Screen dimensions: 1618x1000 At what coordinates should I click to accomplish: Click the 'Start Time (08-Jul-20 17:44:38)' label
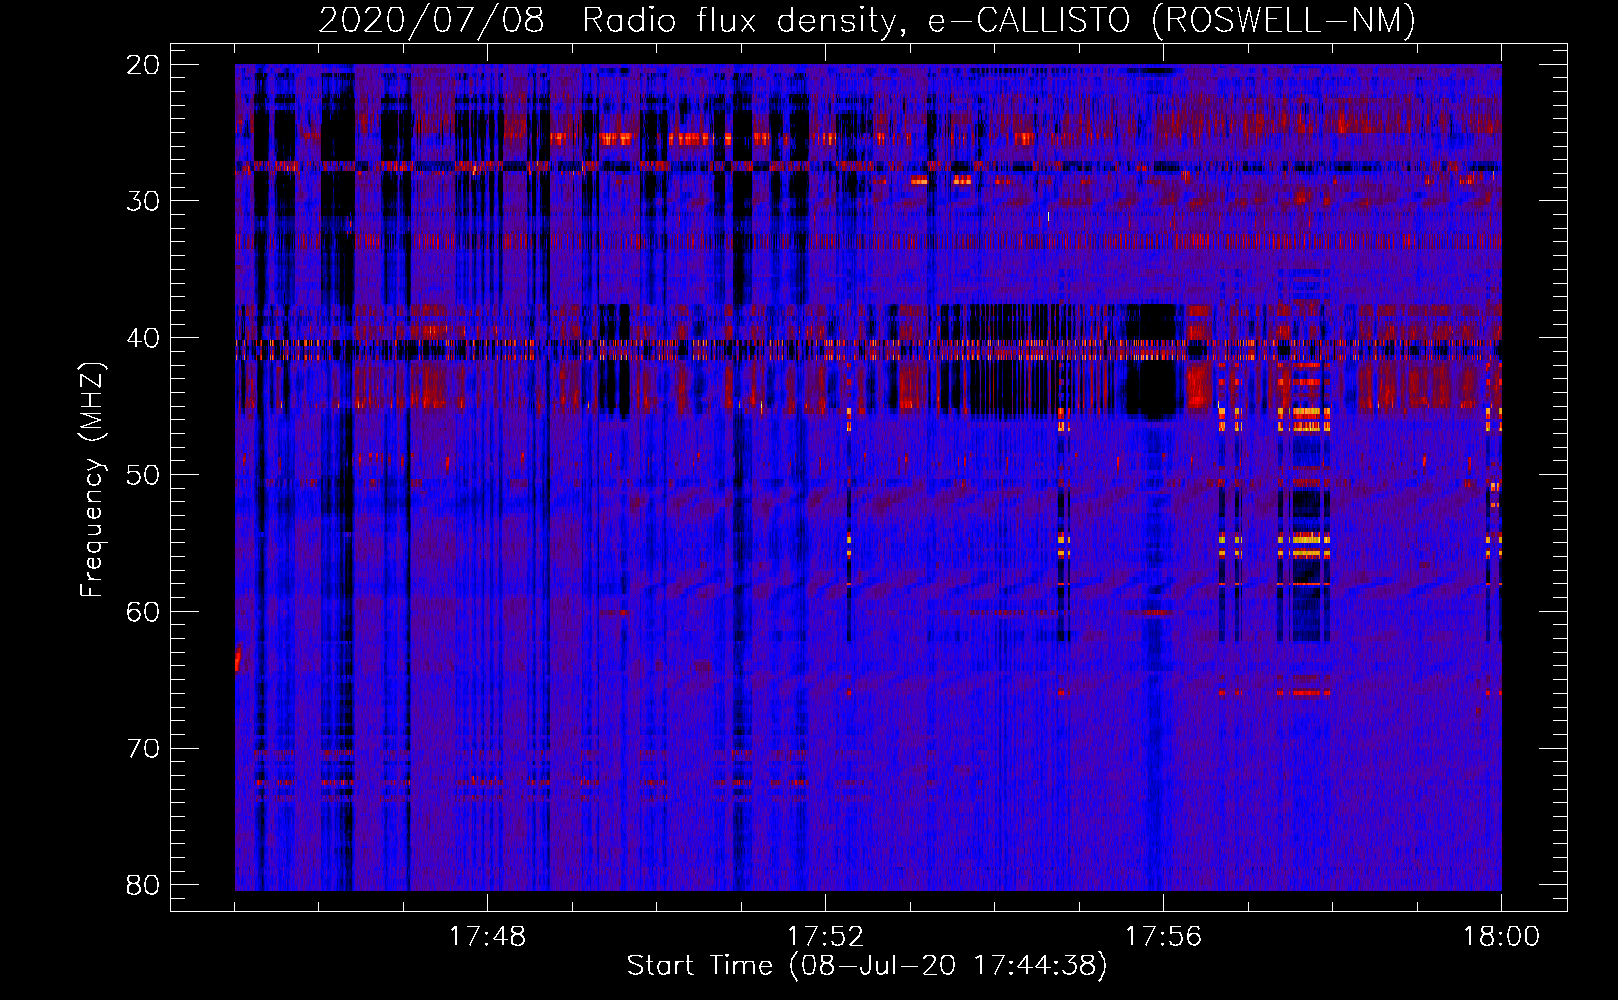click(867, 965)
